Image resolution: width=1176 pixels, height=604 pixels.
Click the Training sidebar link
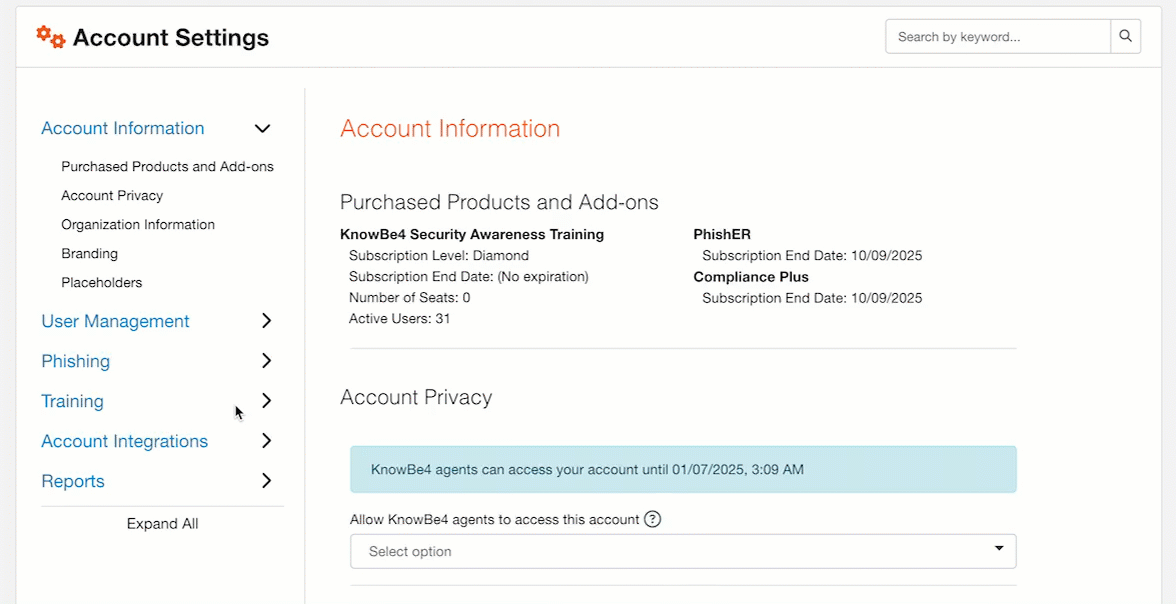coord(73,401)
